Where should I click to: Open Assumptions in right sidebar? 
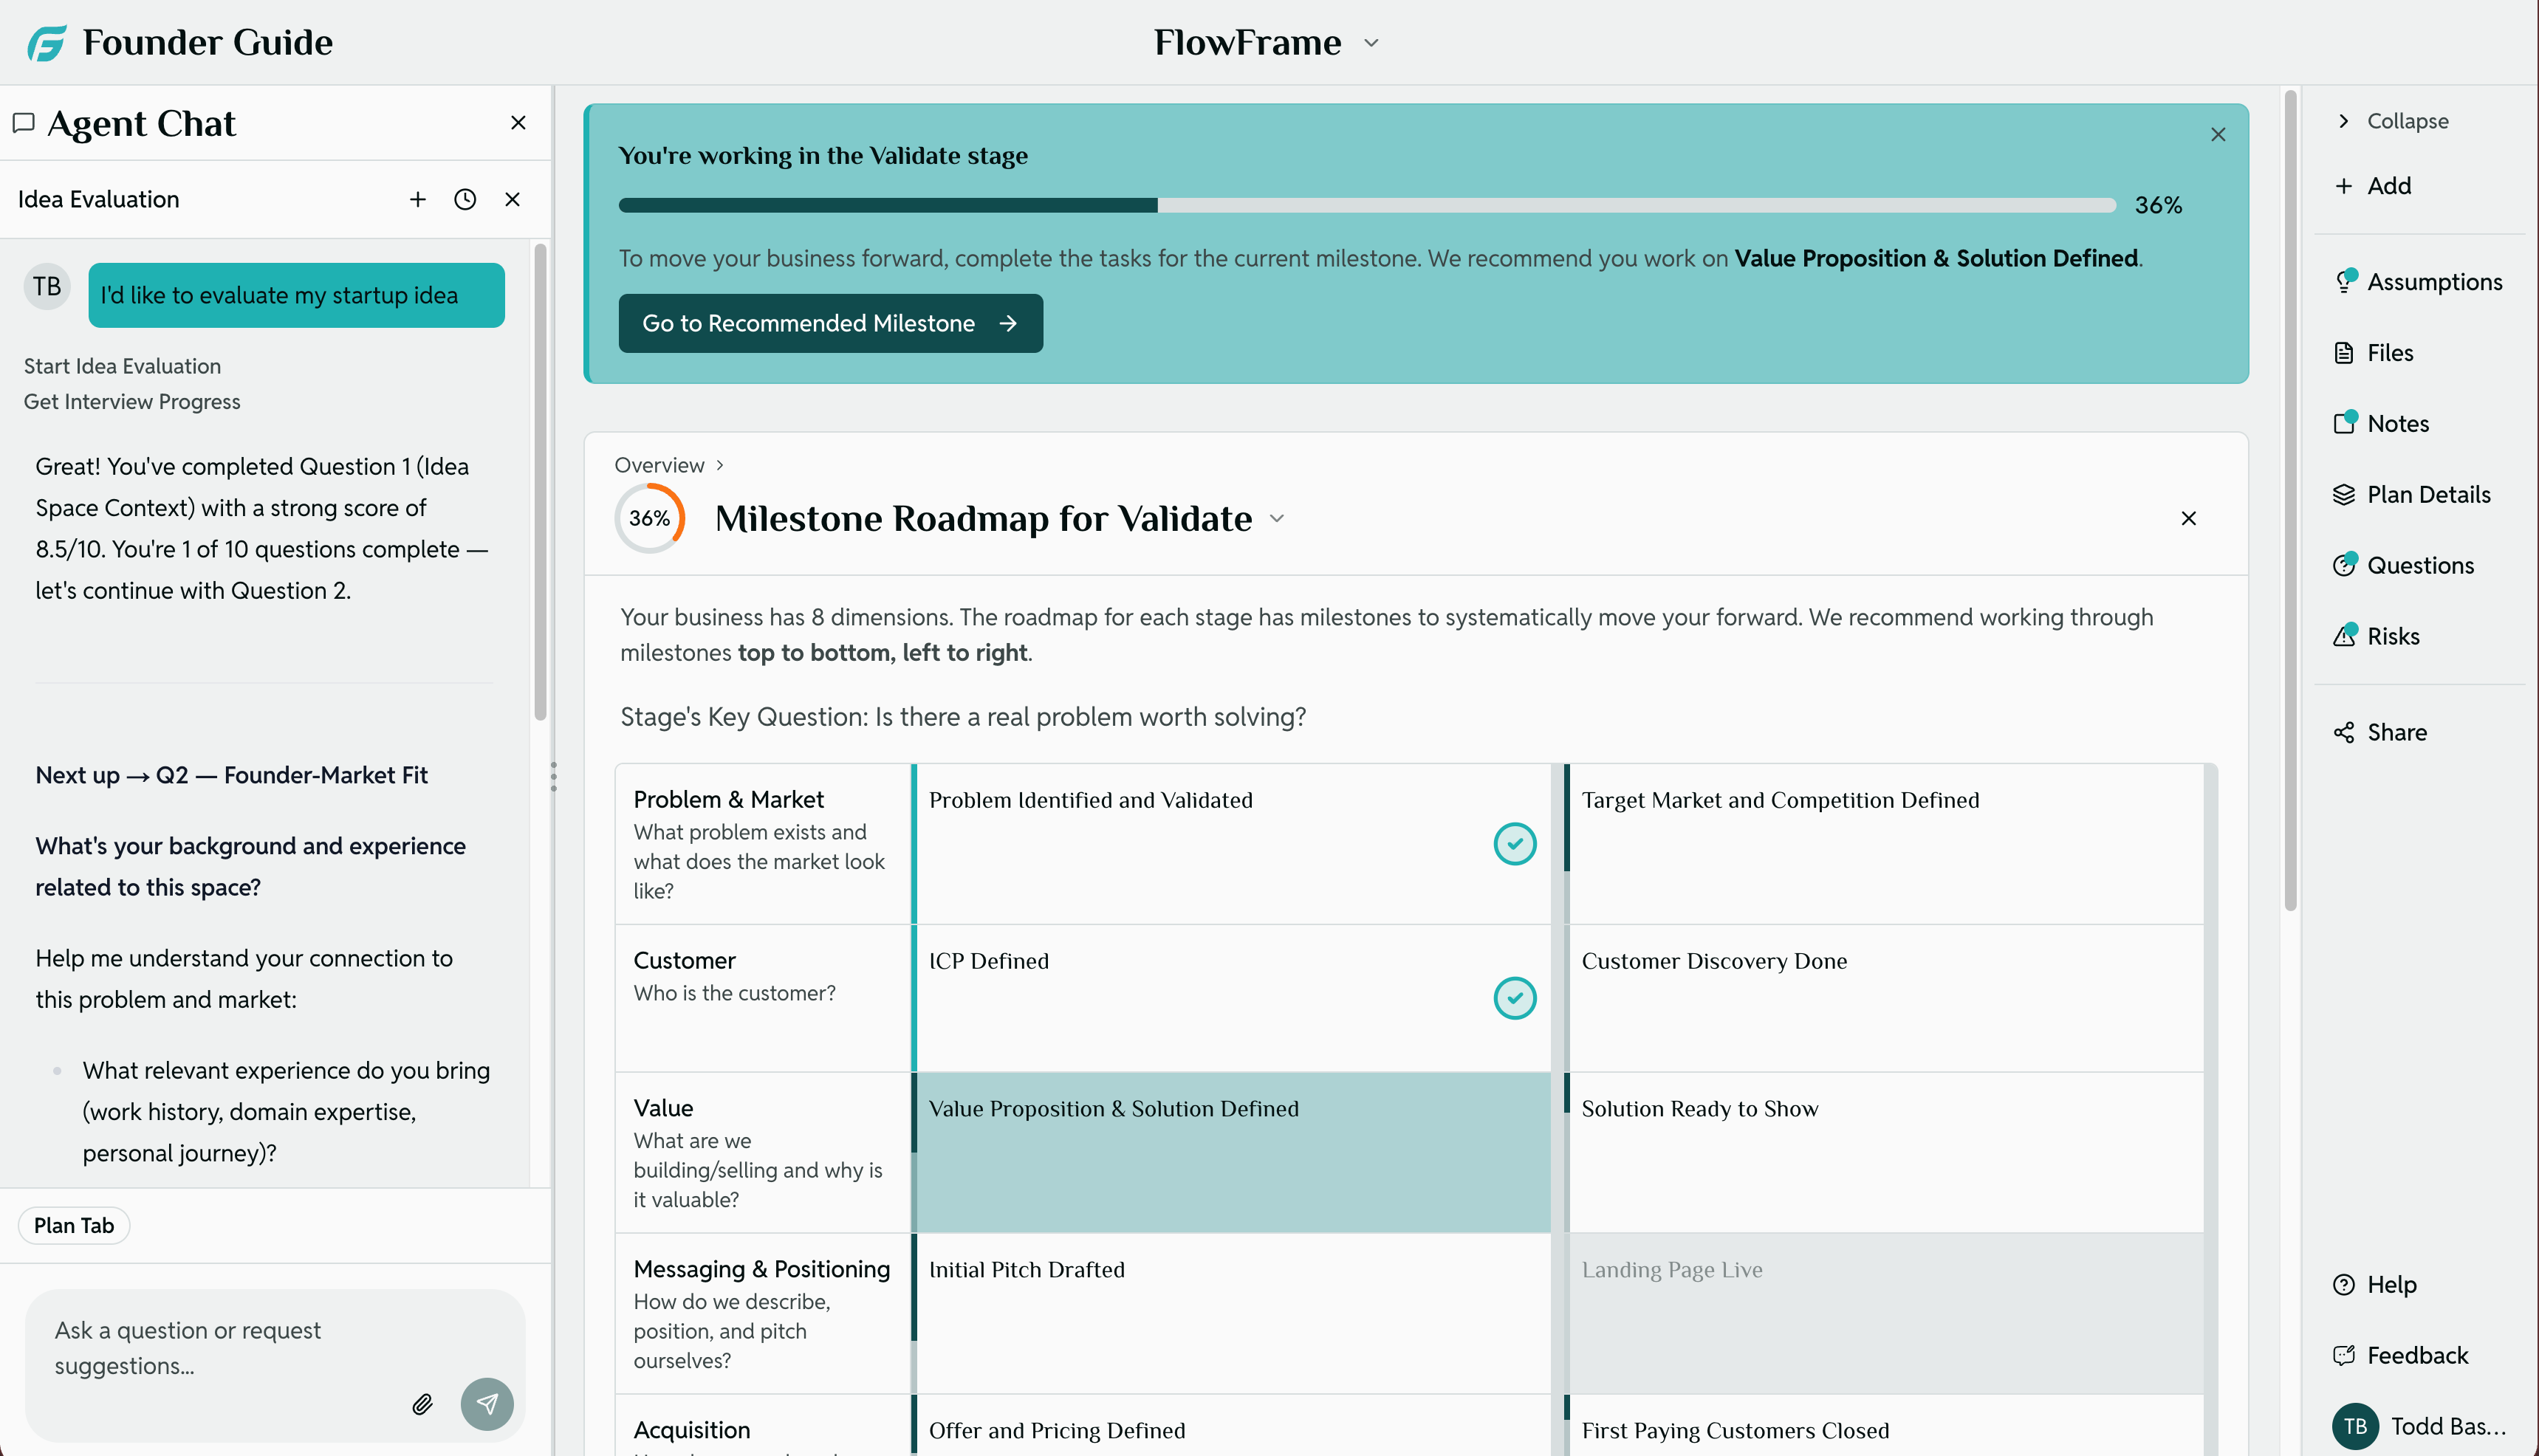coord(2433,282)
